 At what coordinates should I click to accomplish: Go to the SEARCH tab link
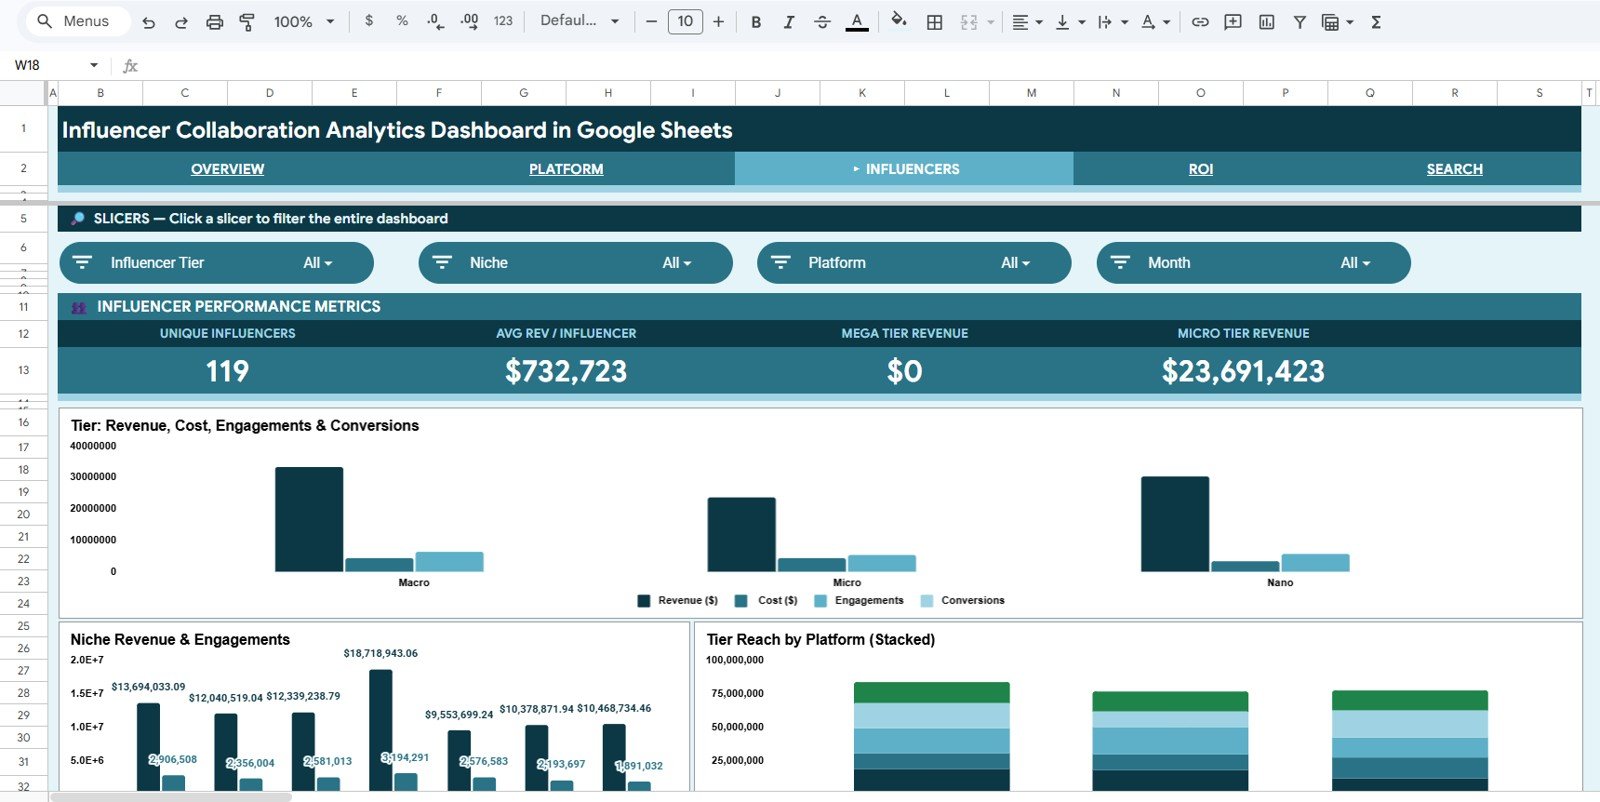coord(1454,169)
